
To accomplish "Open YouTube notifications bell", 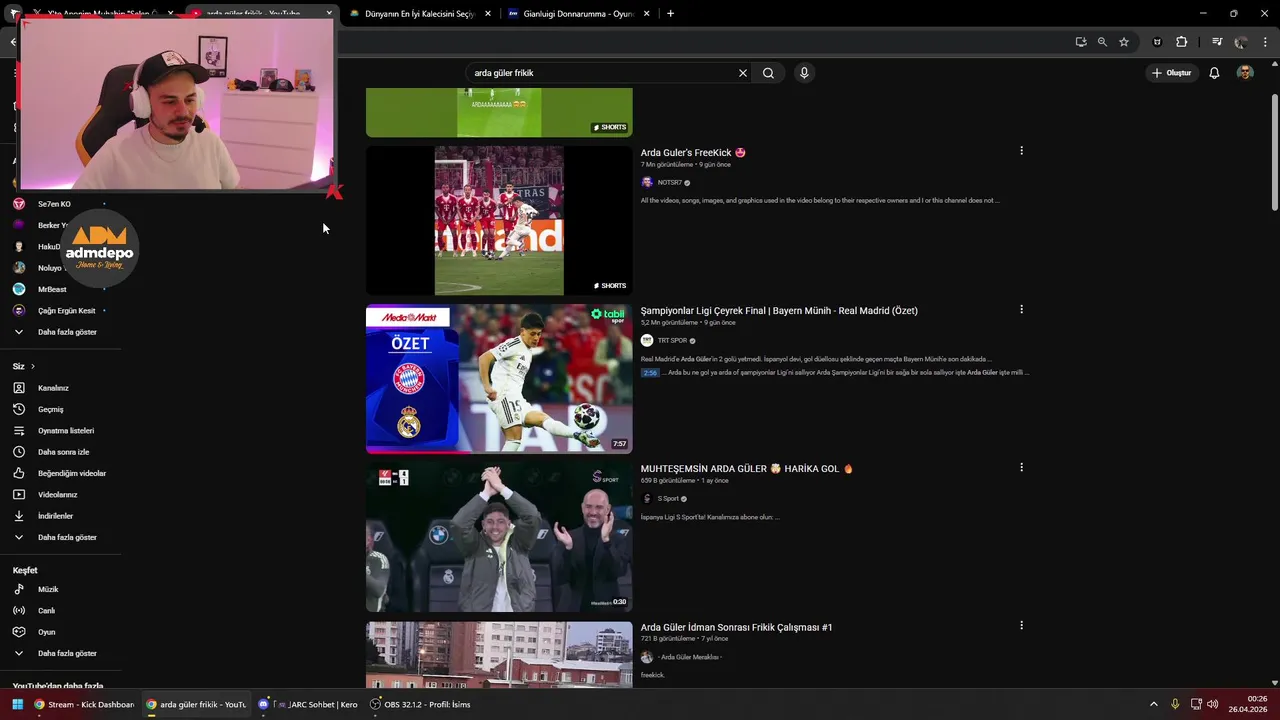I will [x=1214, y=73].
